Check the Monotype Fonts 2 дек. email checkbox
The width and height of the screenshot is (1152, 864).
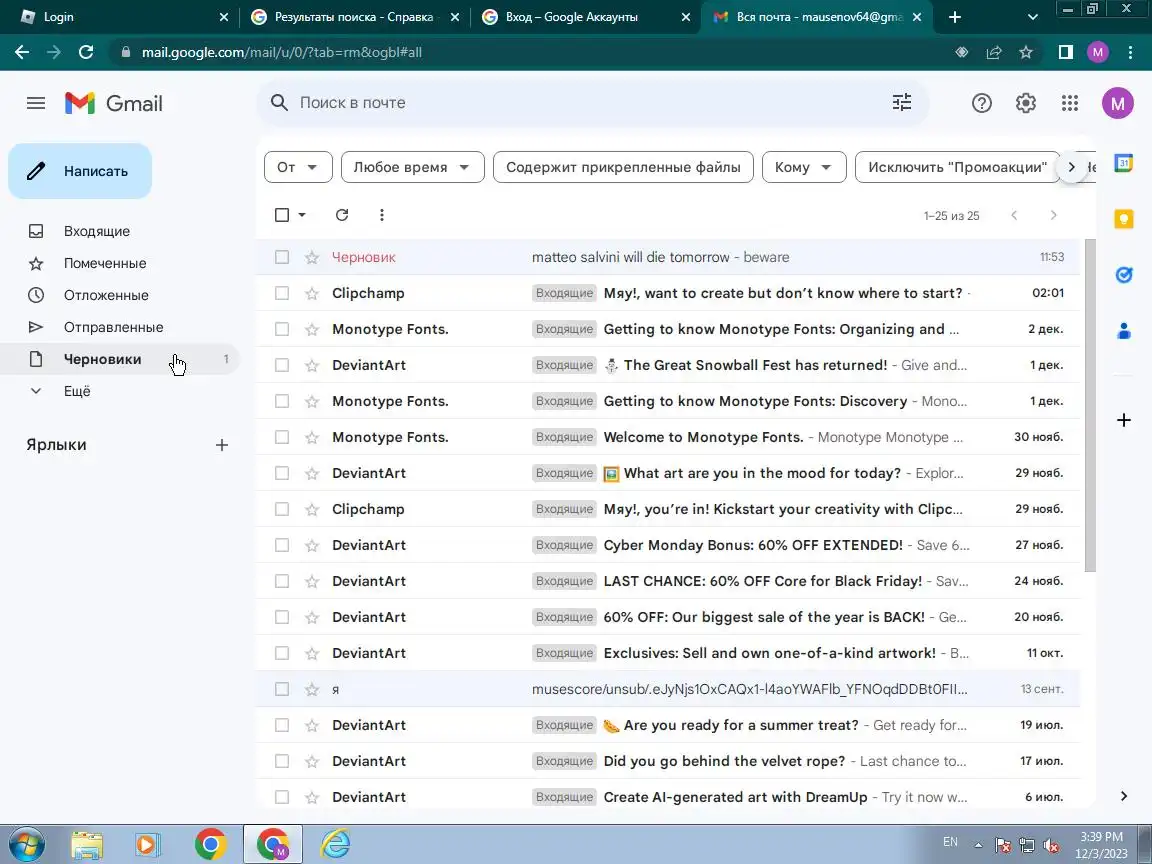coord(281,329)
